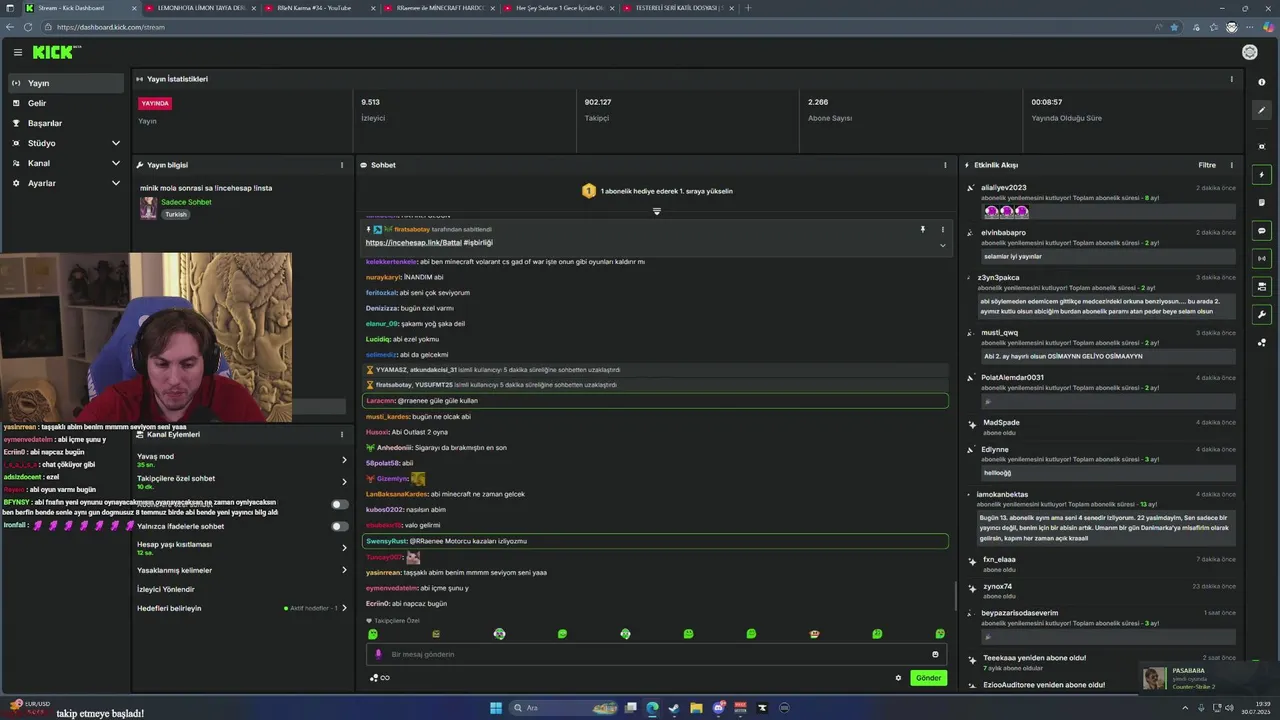Switch to TESTERELİ SERİ KATİL DOSYASI tab

(677, 8)
